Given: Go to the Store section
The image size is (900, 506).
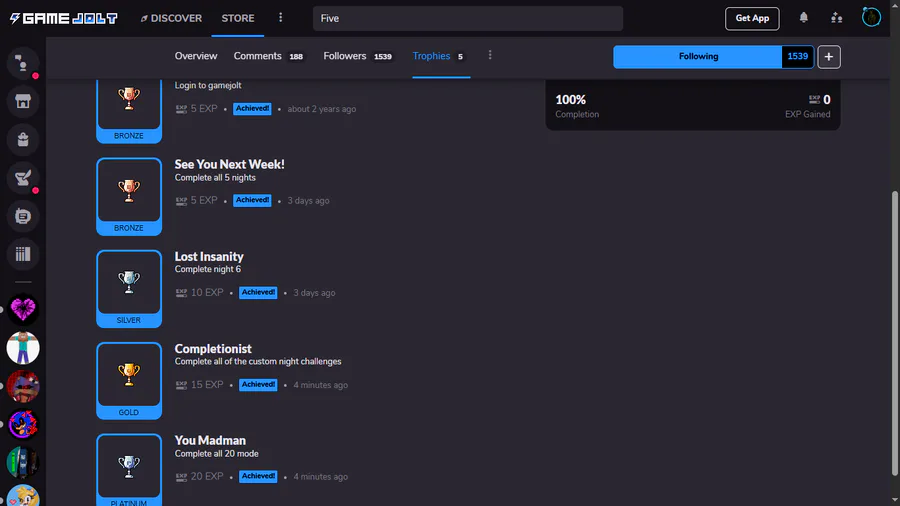Looking at the screenshot, I should (x=238, y=18).
